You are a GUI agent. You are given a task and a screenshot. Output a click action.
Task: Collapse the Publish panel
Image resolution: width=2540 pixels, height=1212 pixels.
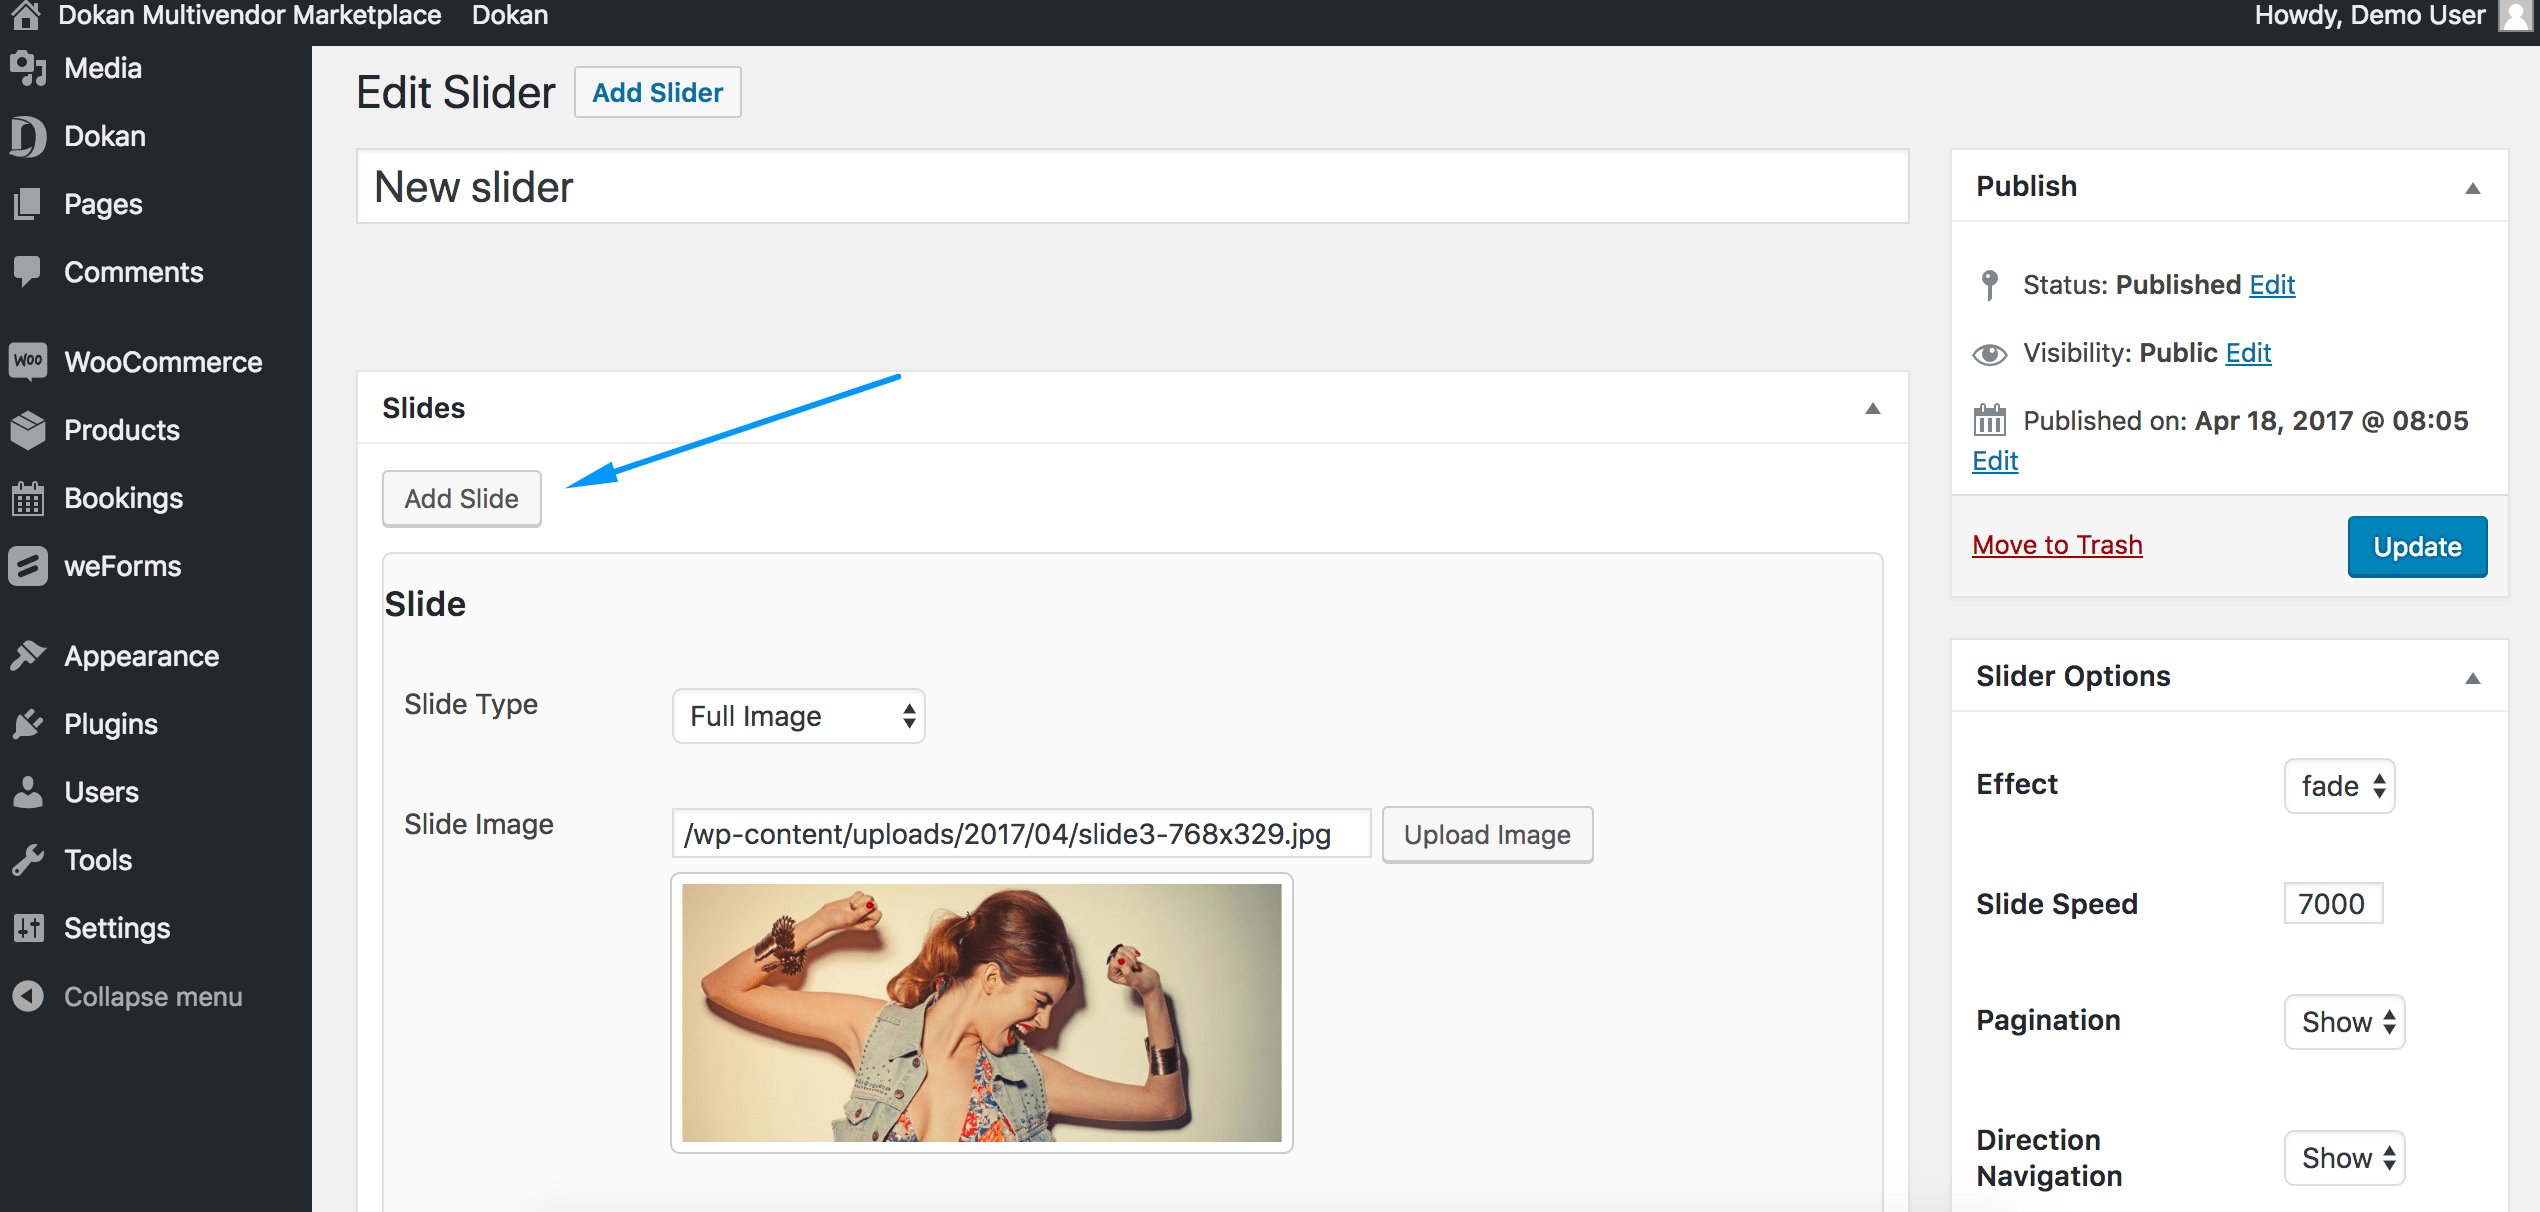2472,187
